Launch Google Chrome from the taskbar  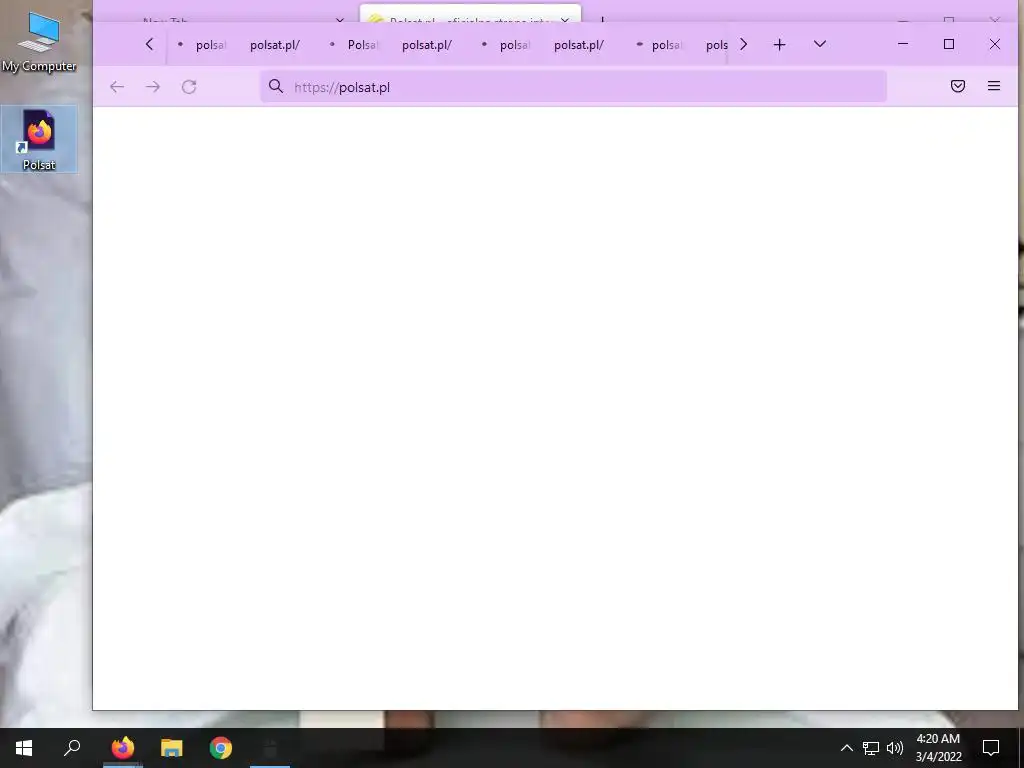point(221,748)
